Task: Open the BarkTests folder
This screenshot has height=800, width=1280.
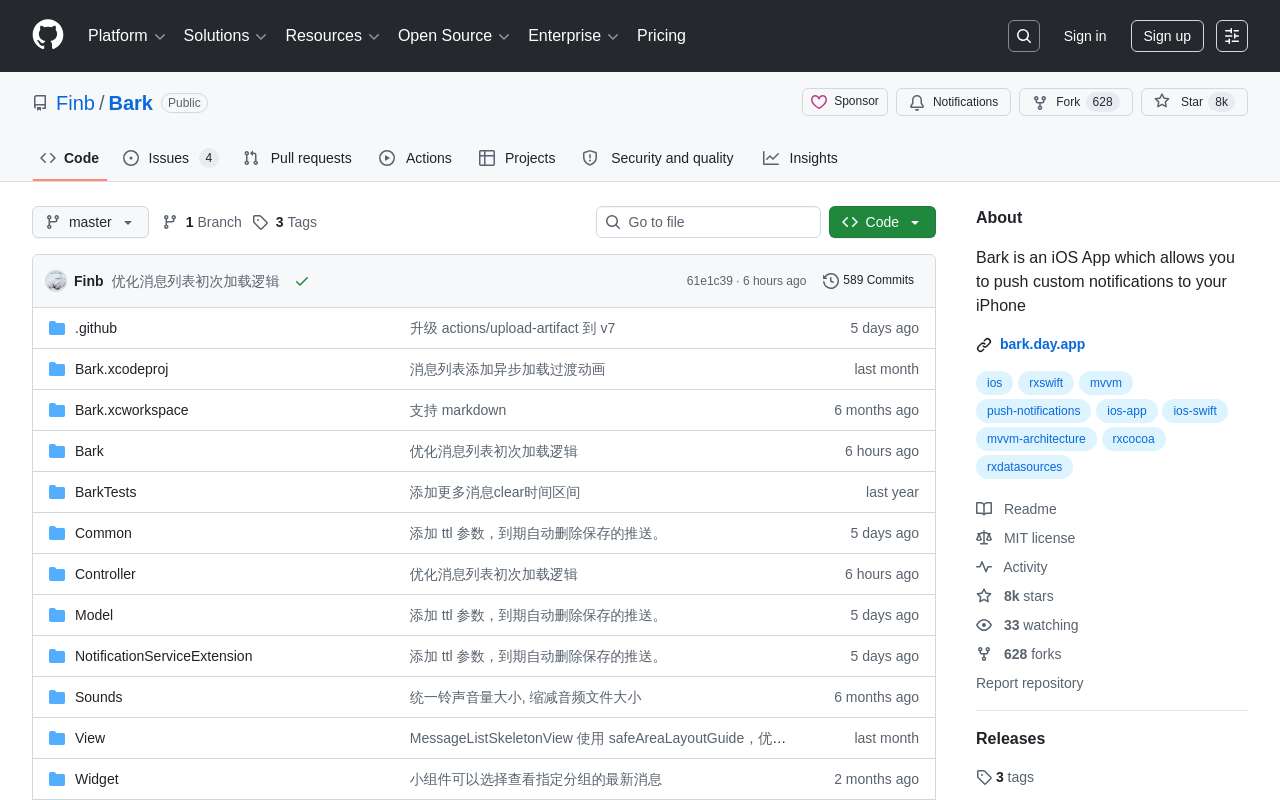Action: point(105,492)
